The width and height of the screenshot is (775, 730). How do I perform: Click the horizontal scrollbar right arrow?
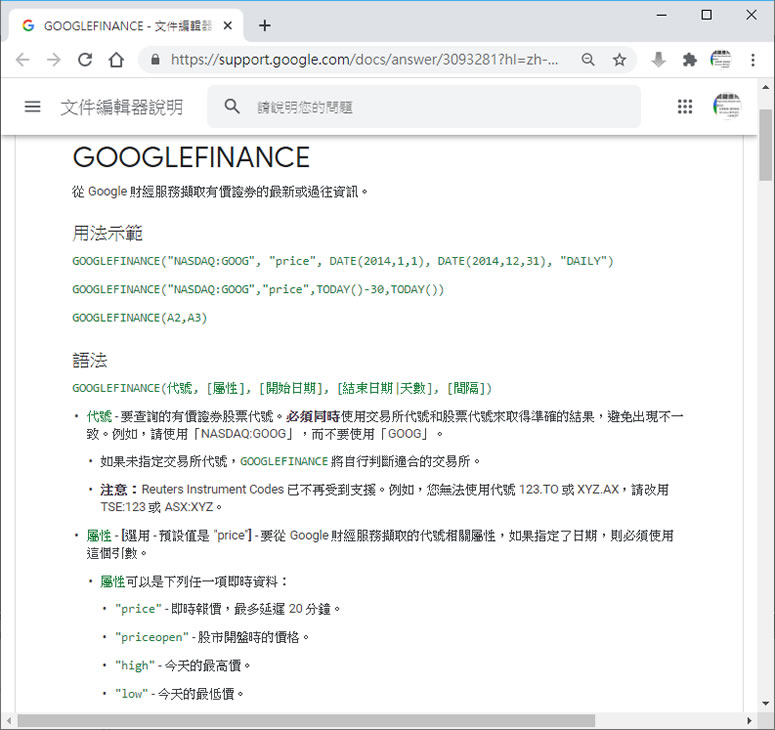click(749, 721)
